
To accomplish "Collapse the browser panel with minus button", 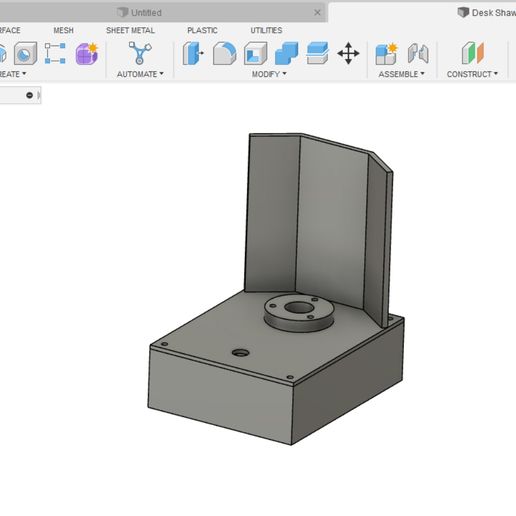I will pyautogui.click(x=29, y=95).
